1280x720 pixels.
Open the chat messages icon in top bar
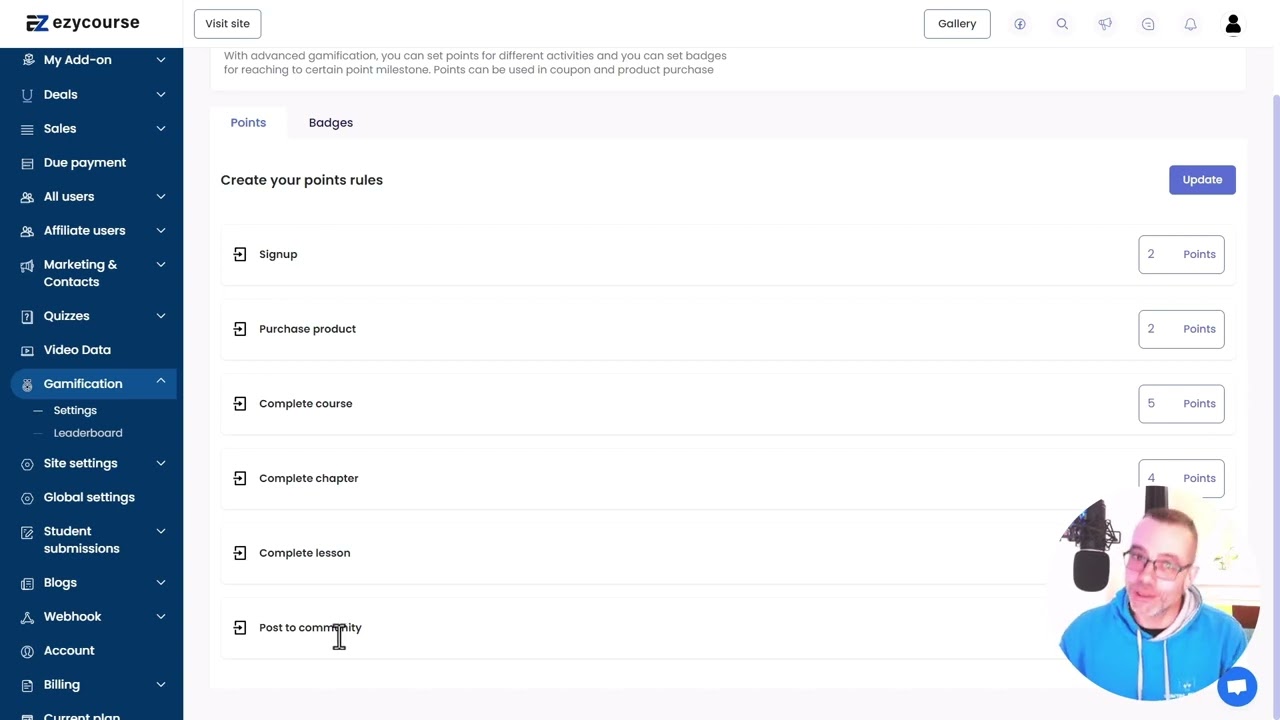pyautogui.click(x=1148, y=24)
